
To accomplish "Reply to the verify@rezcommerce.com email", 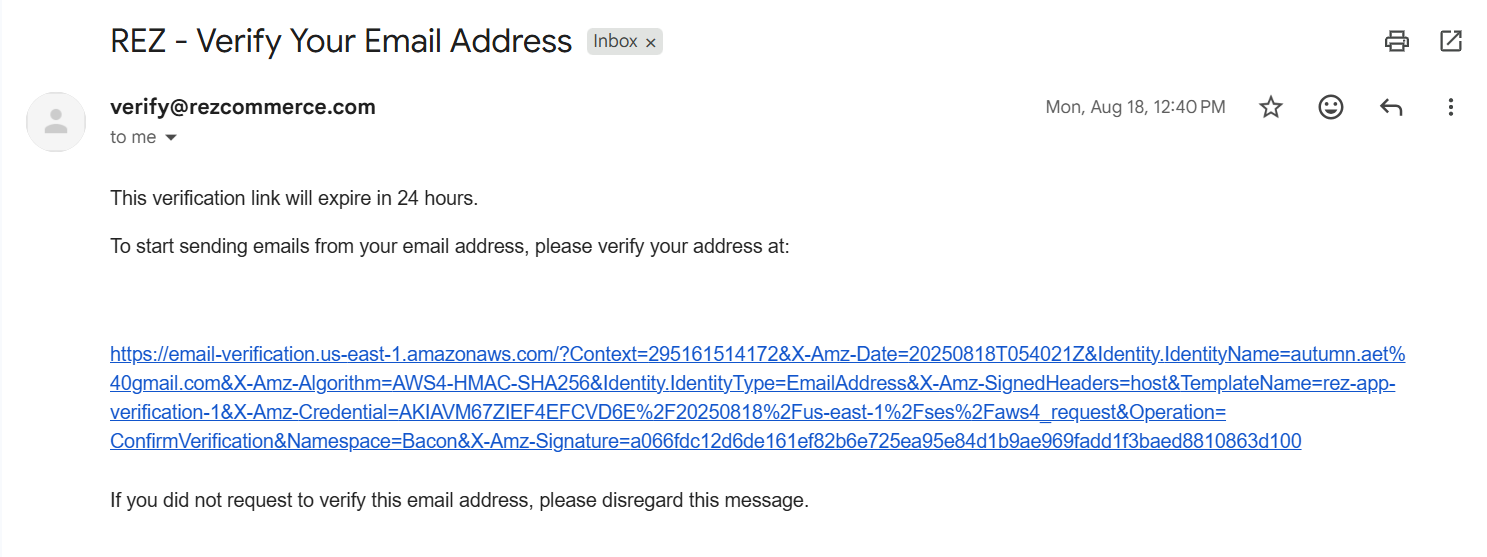I will (x=1390, y=107).
